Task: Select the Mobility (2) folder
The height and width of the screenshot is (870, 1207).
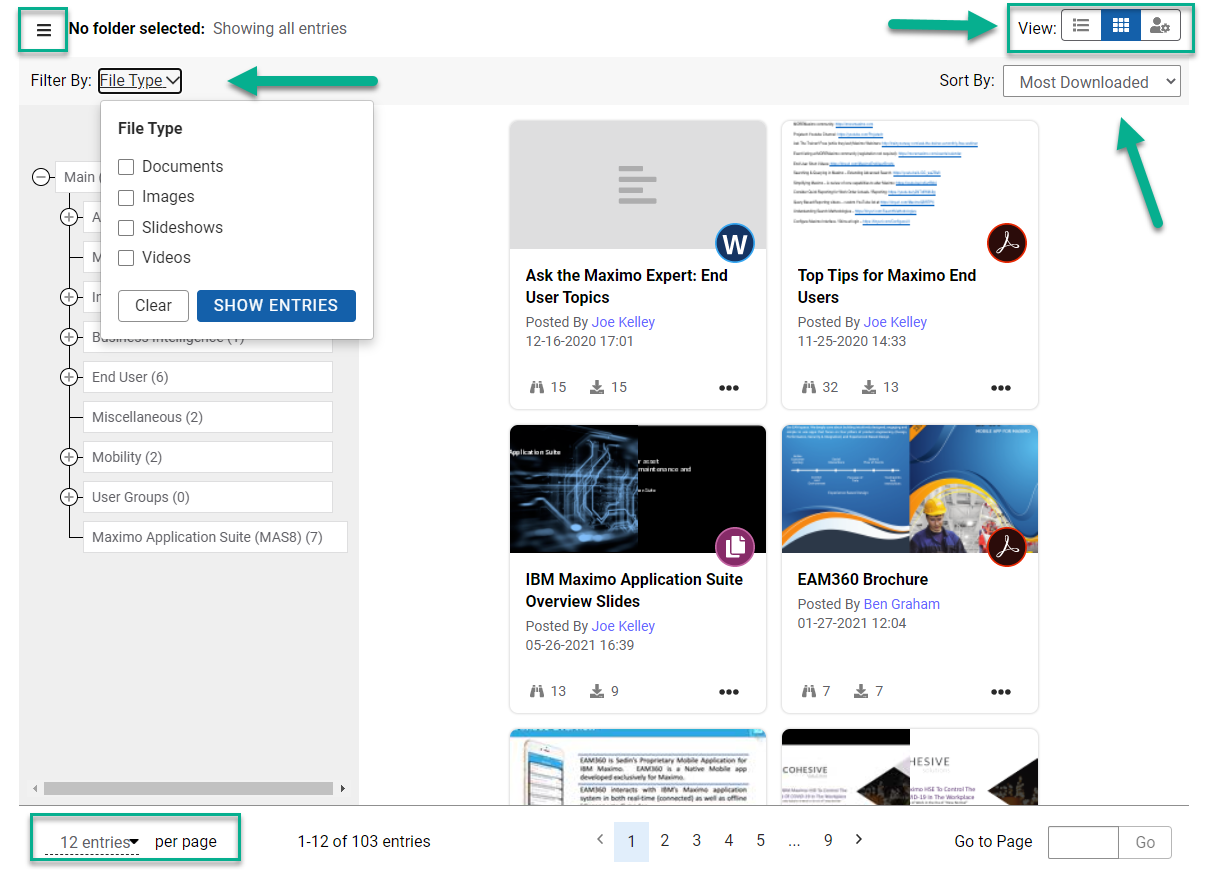Action: click(x=207, y=457)
